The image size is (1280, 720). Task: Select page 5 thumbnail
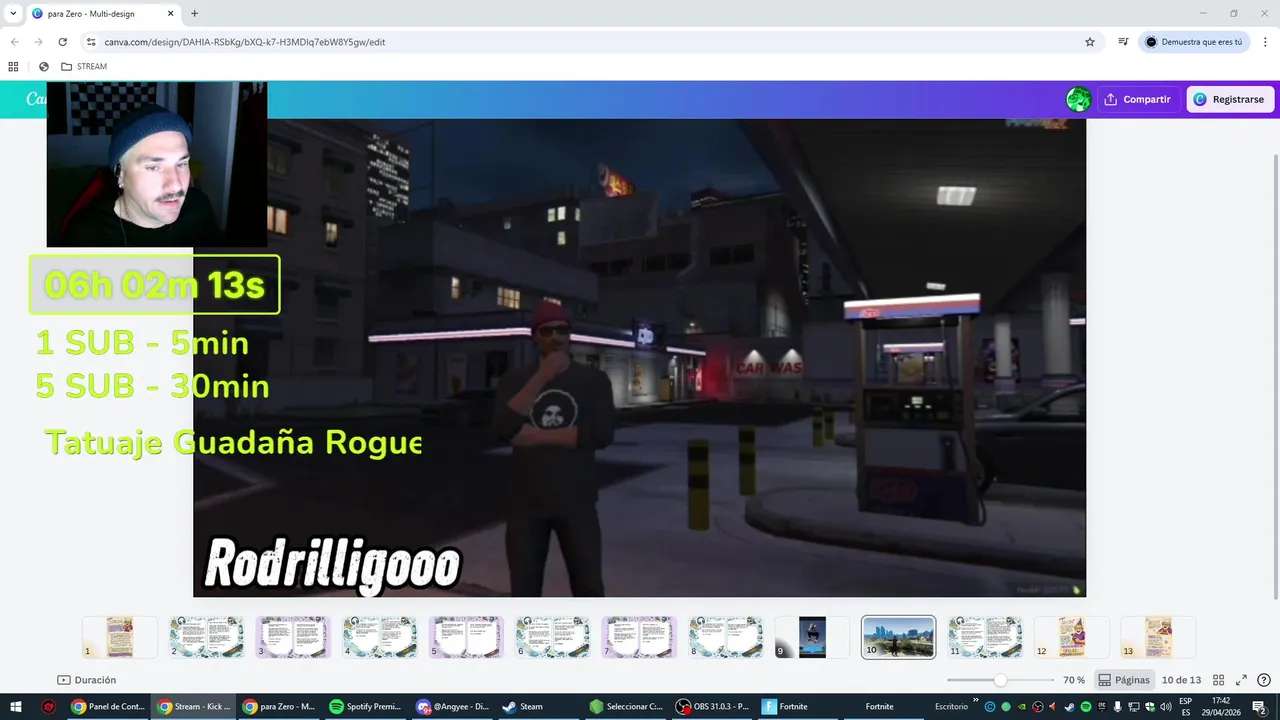(x=465, y=637)
